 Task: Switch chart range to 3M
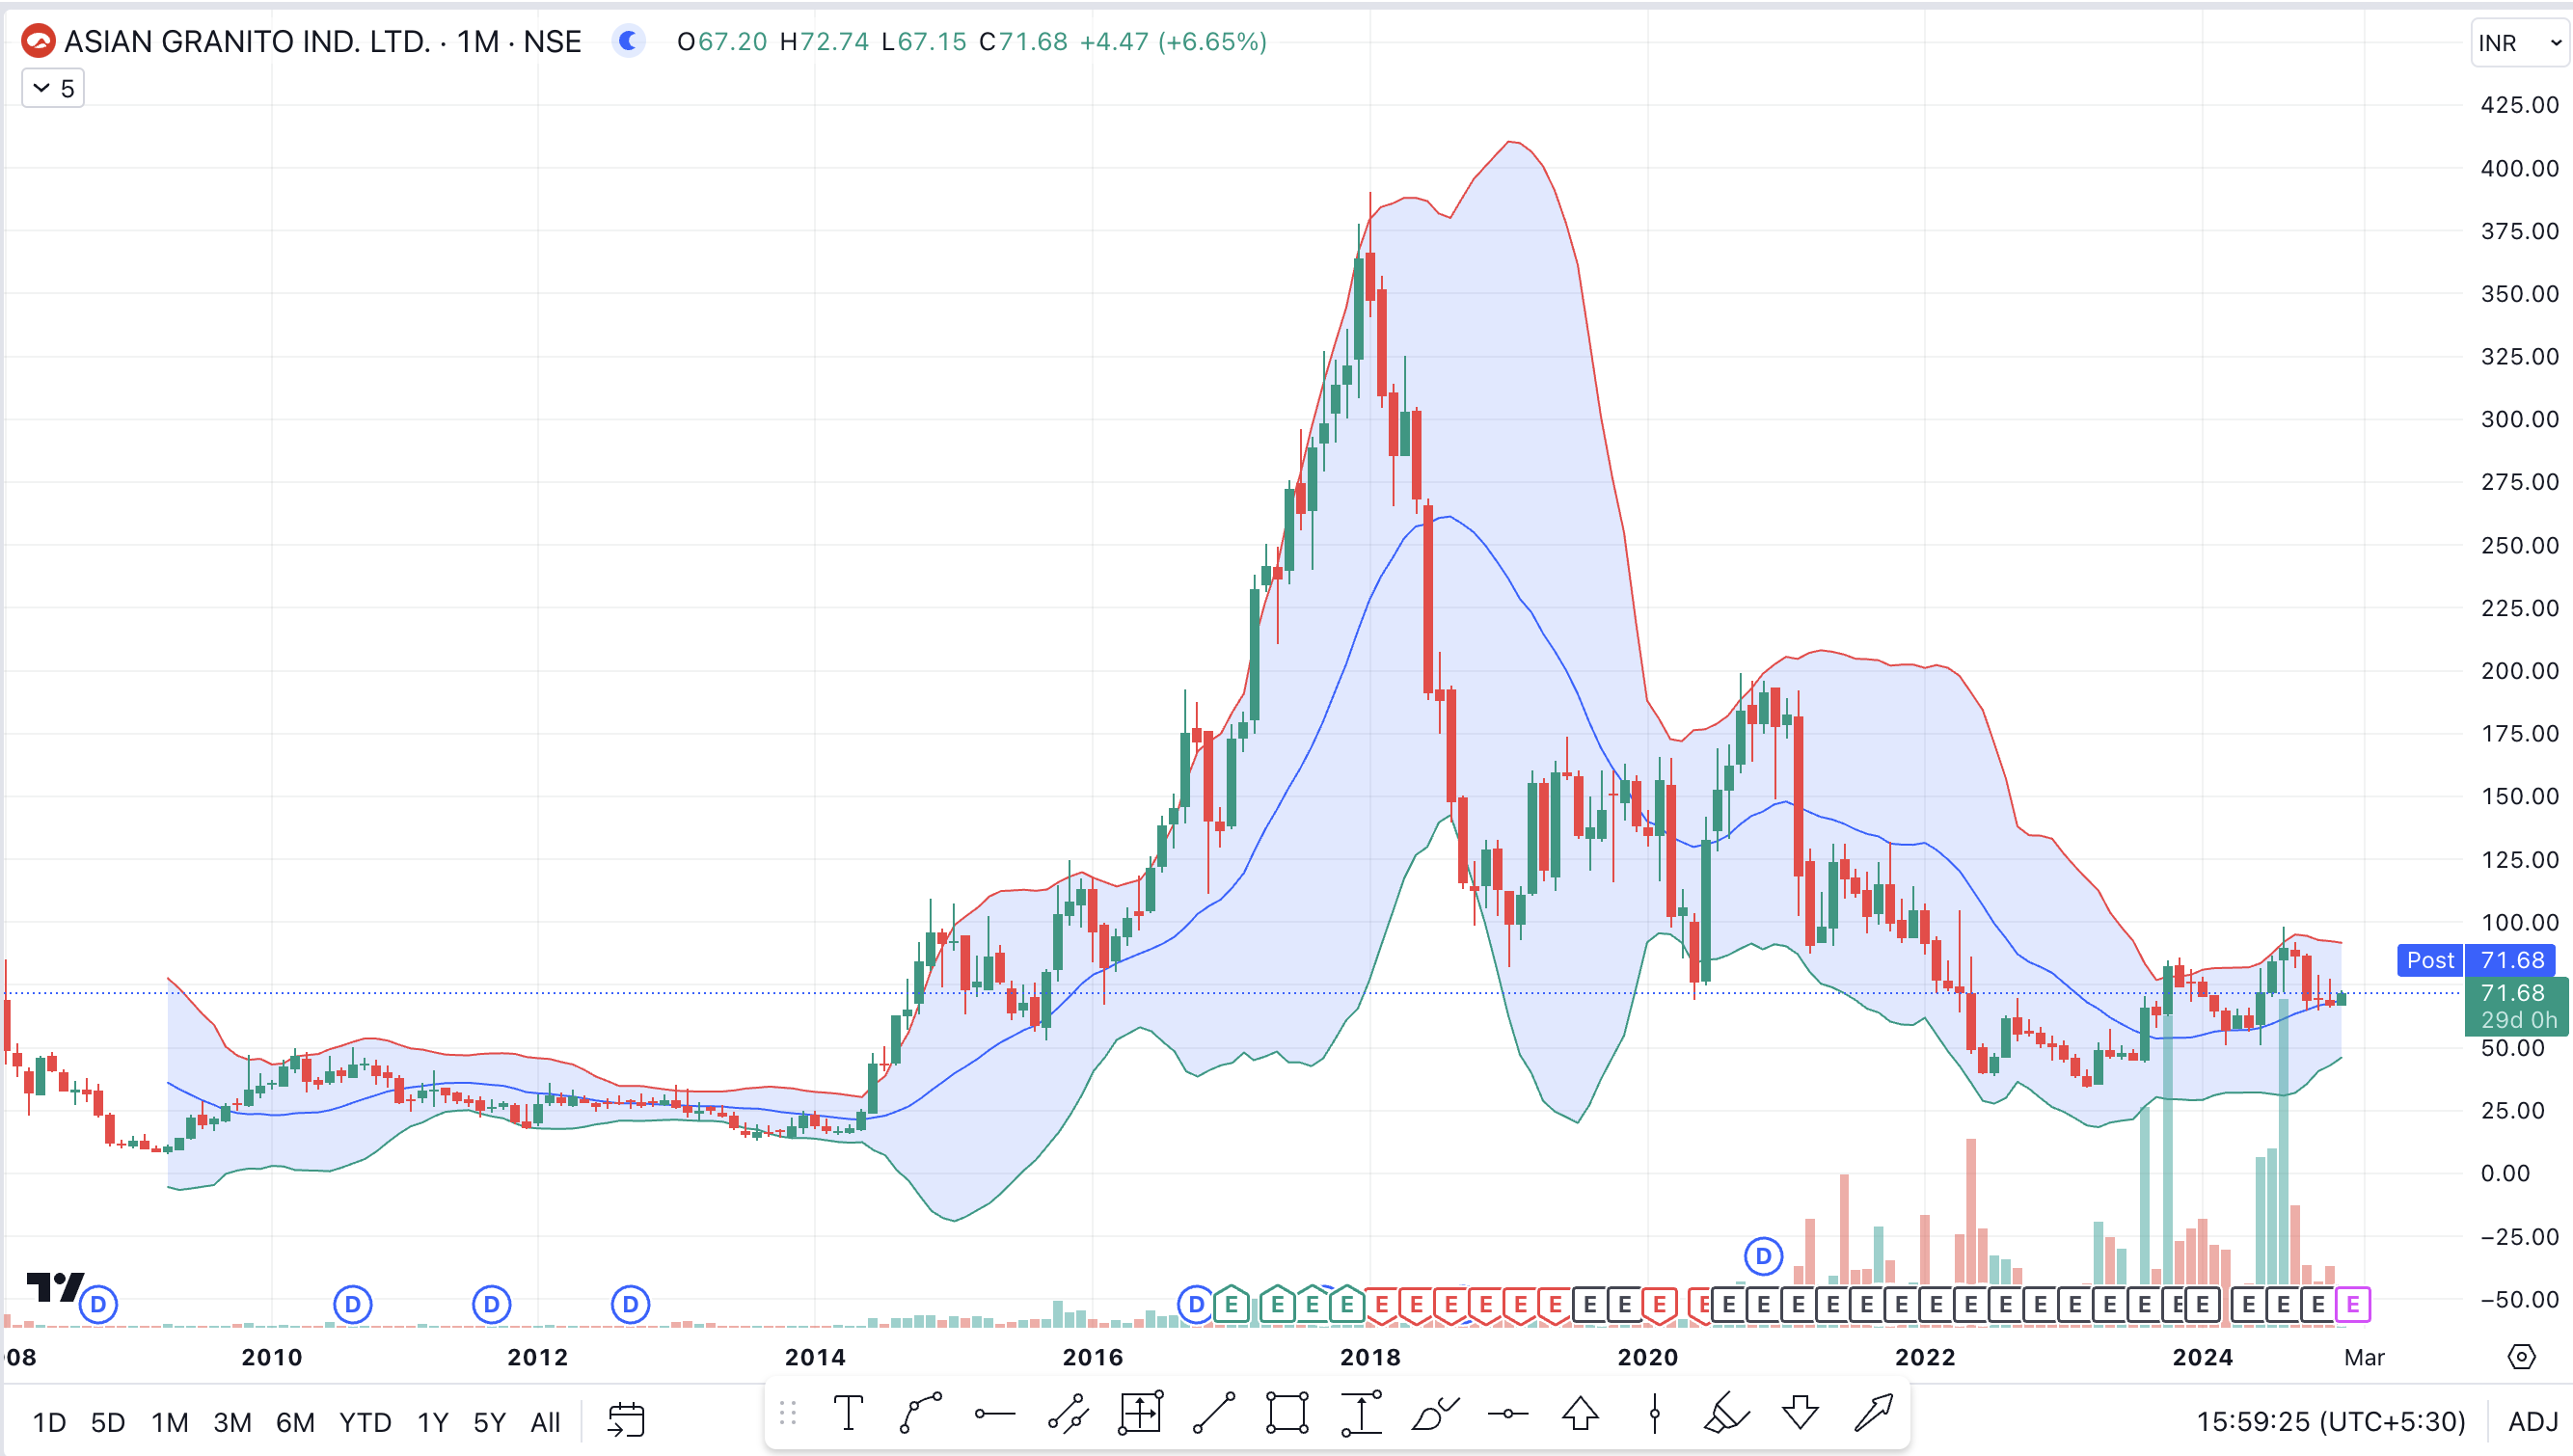(x=232, y=1422)
